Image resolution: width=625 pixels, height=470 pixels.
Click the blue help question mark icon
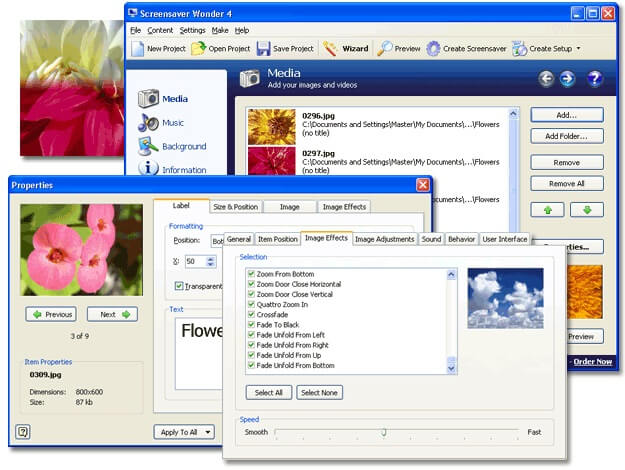tap(594, 78)
